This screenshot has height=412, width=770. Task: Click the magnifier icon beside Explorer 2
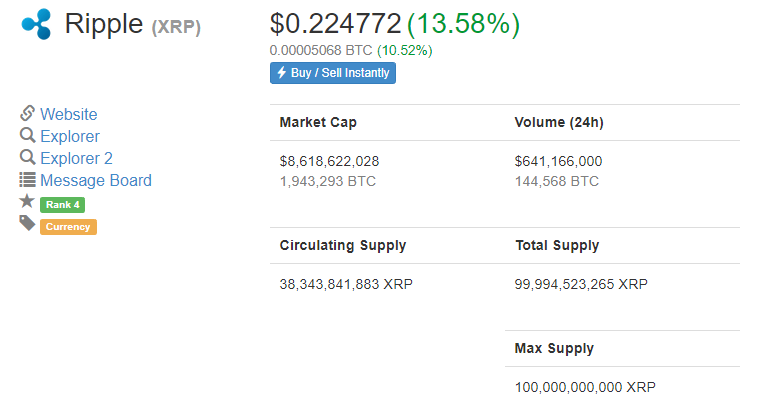(x=28, y=158)
